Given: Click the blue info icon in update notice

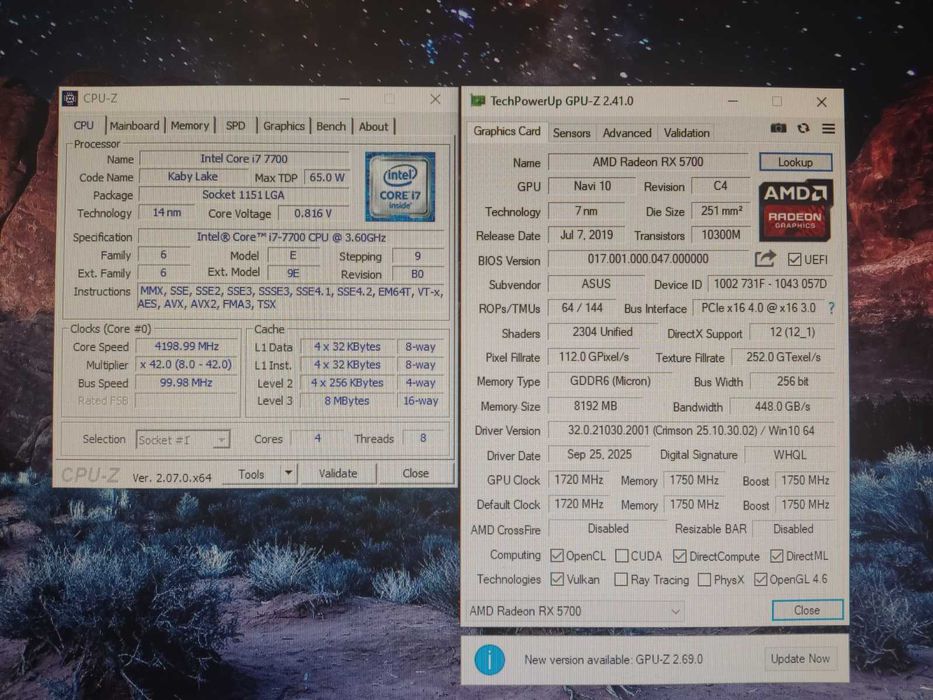Looking at the screenshot, I should point(489,660).
